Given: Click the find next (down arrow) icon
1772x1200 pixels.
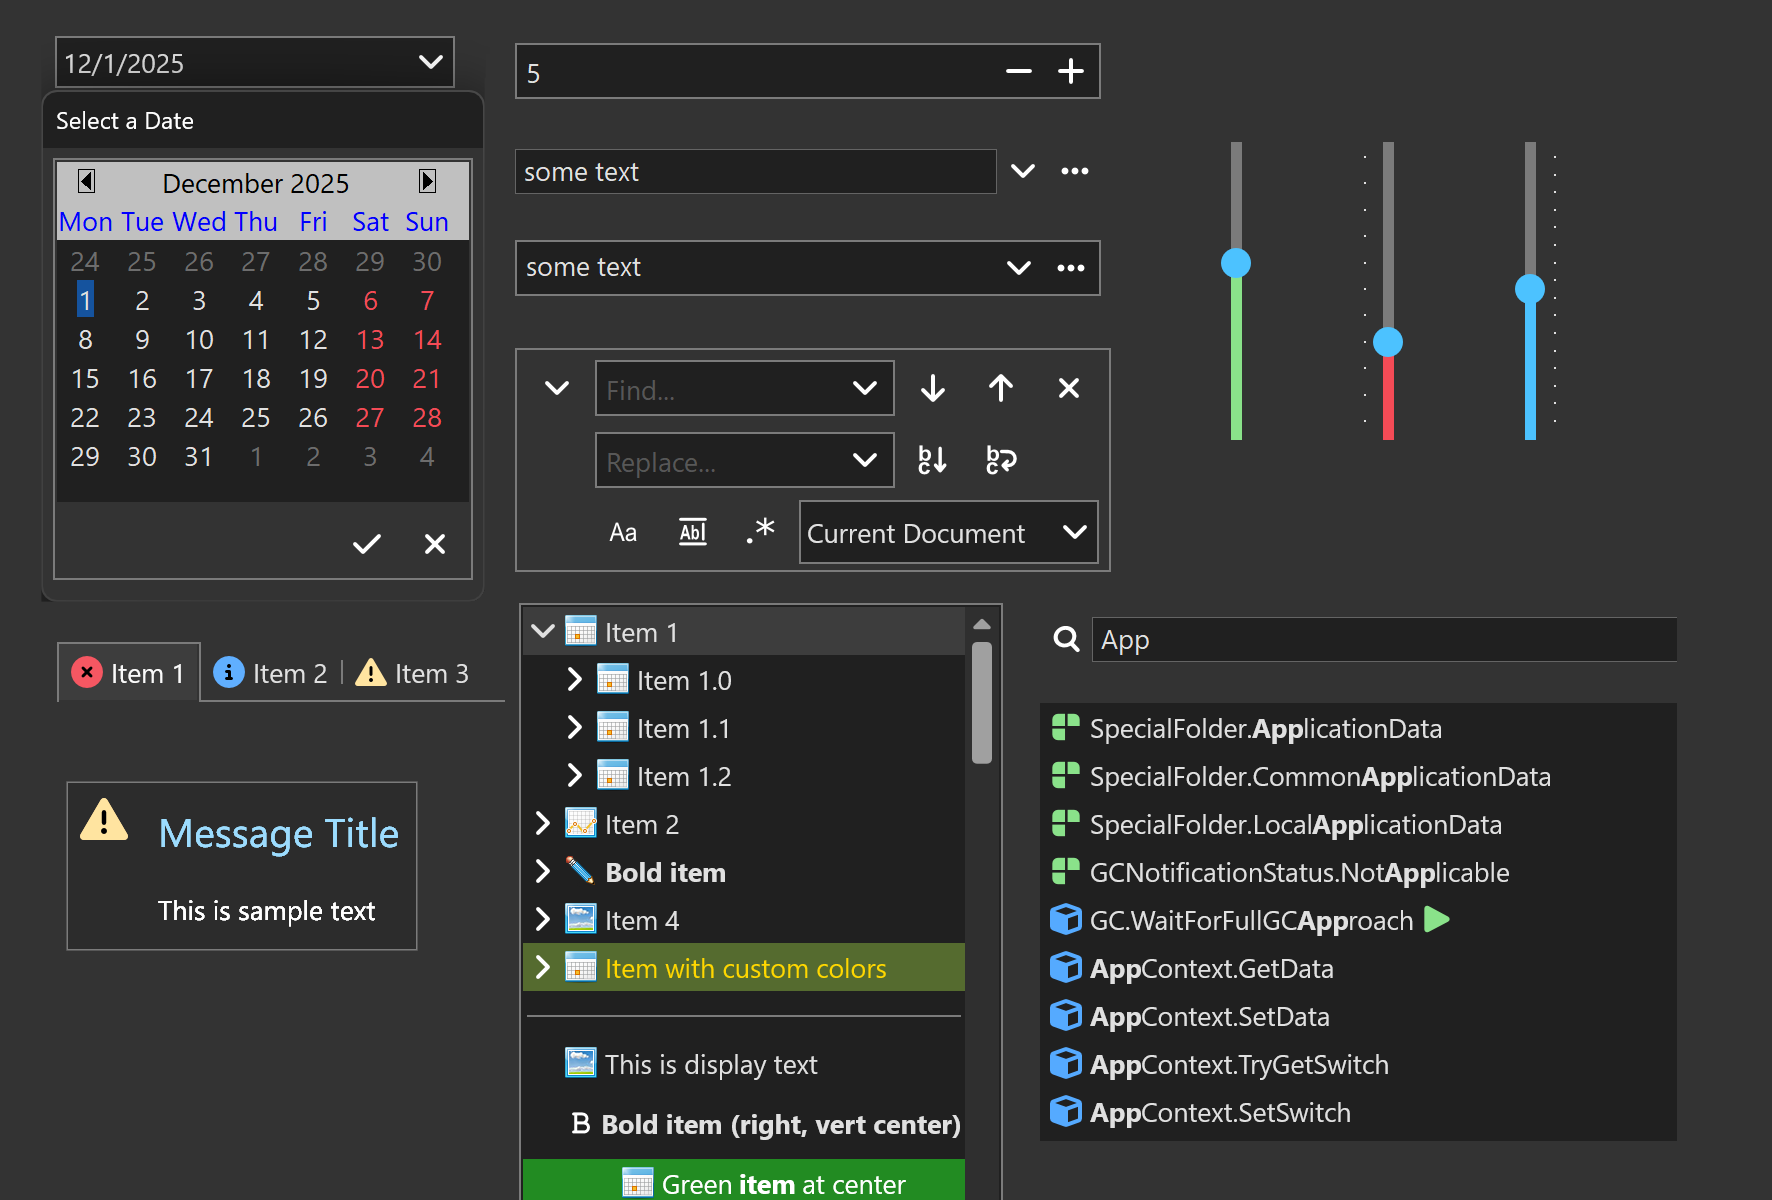Looking at the screenshot, I should click(x=932, y=388).
